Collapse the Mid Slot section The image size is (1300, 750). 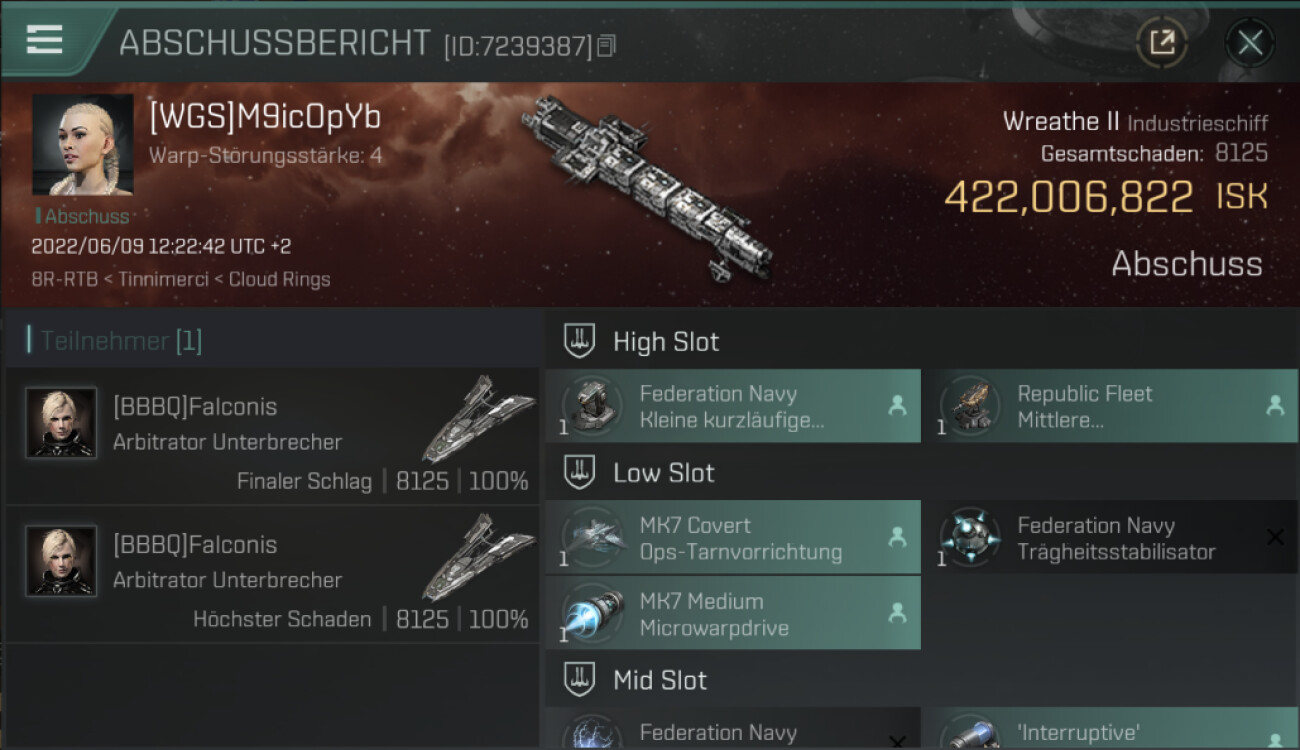[x=579, y=680]
